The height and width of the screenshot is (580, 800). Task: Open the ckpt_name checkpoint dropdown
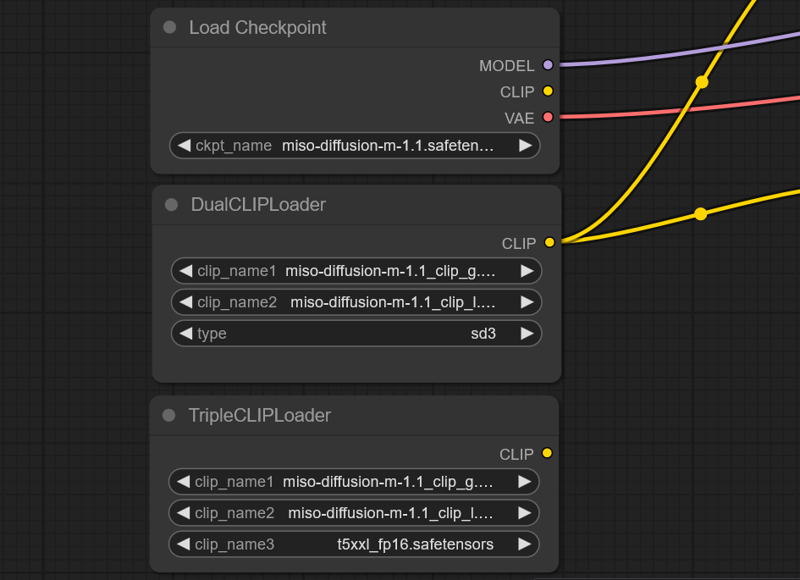[355, 146]
